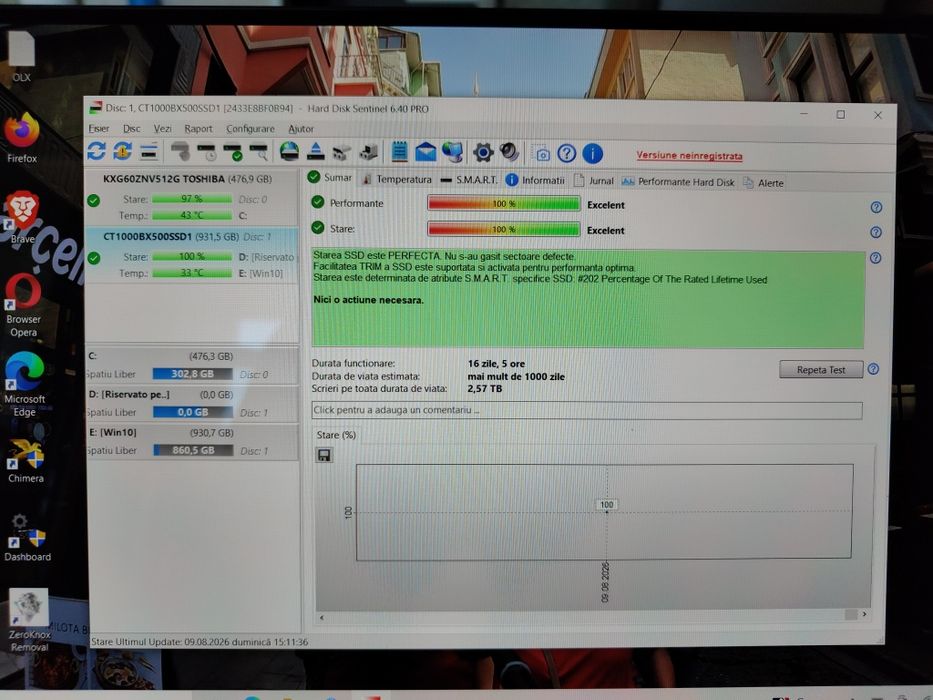Click the Stare Ultimul Update status bar text
The width and height of the screenshot is (933, 700).
tap(199, 642)
